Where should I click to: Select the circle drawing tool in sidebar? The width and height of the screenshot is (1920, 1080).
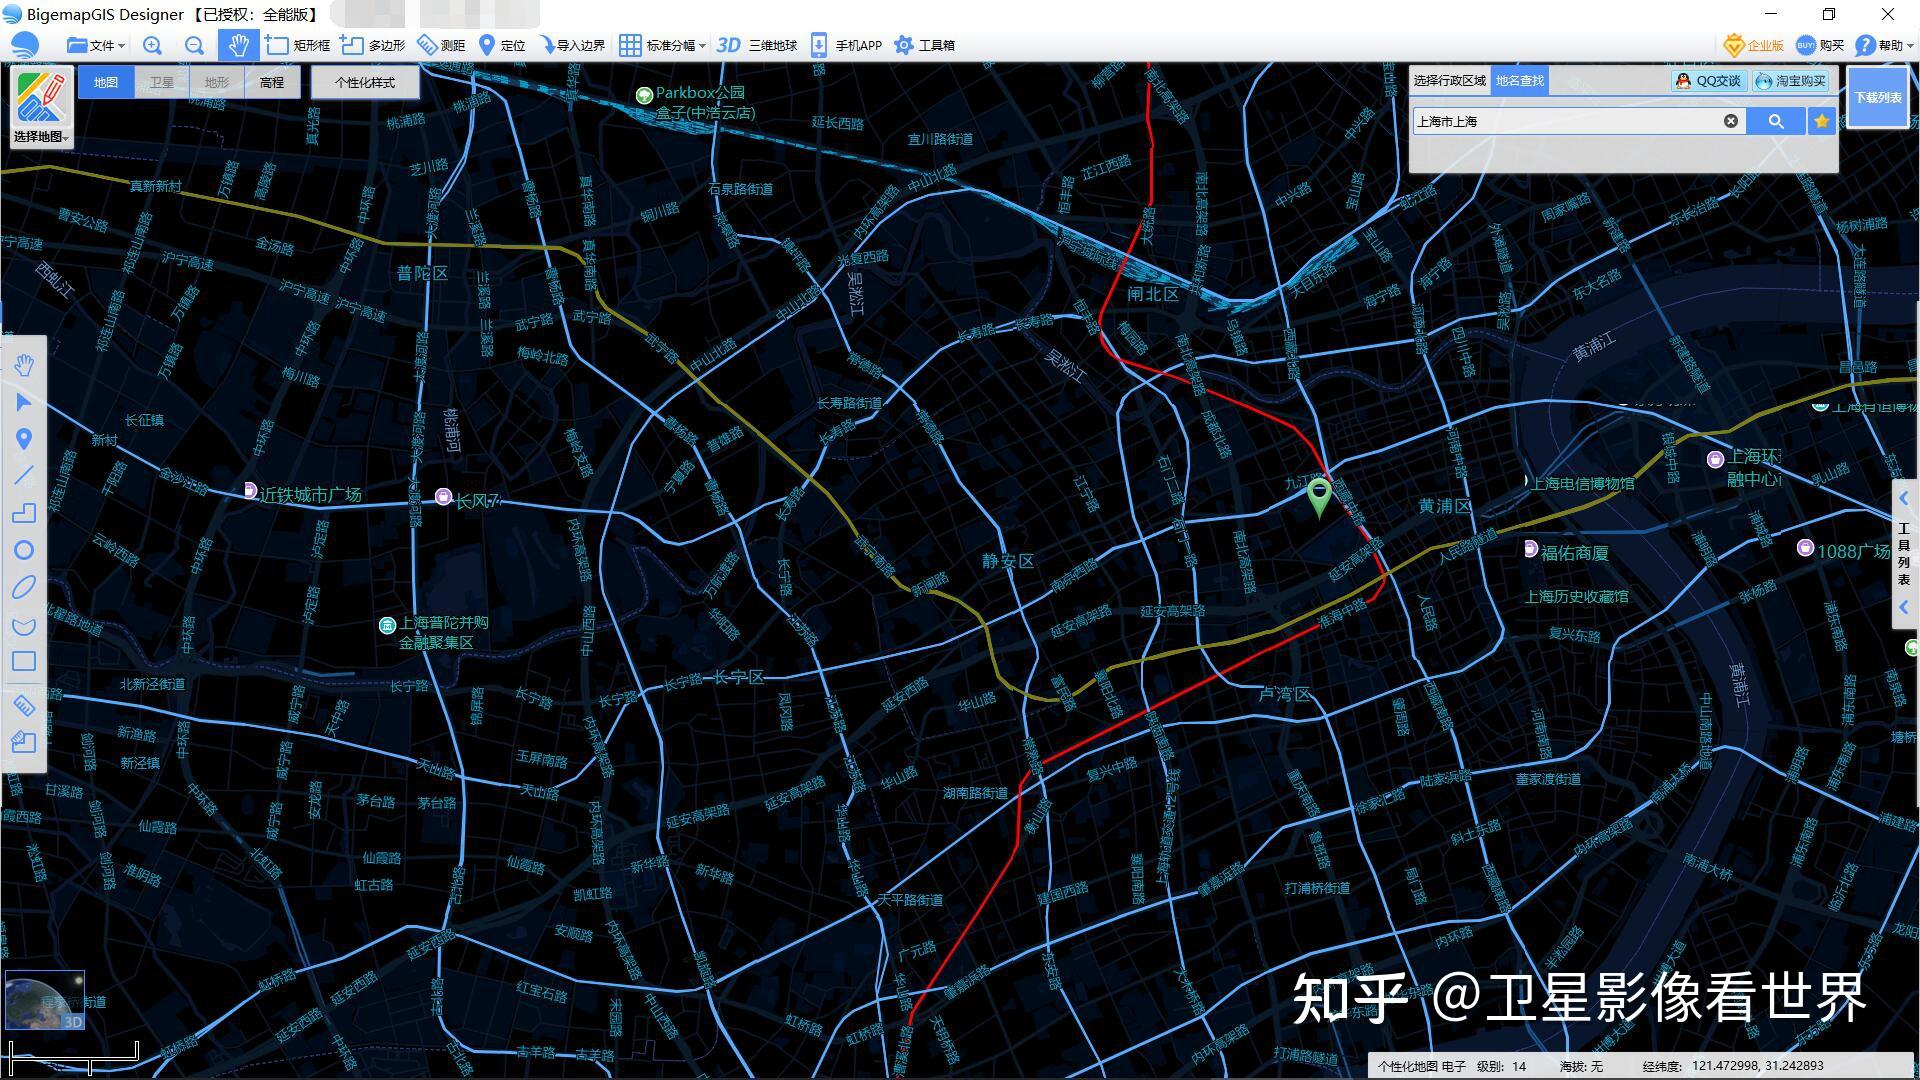[x=24, y=550]
